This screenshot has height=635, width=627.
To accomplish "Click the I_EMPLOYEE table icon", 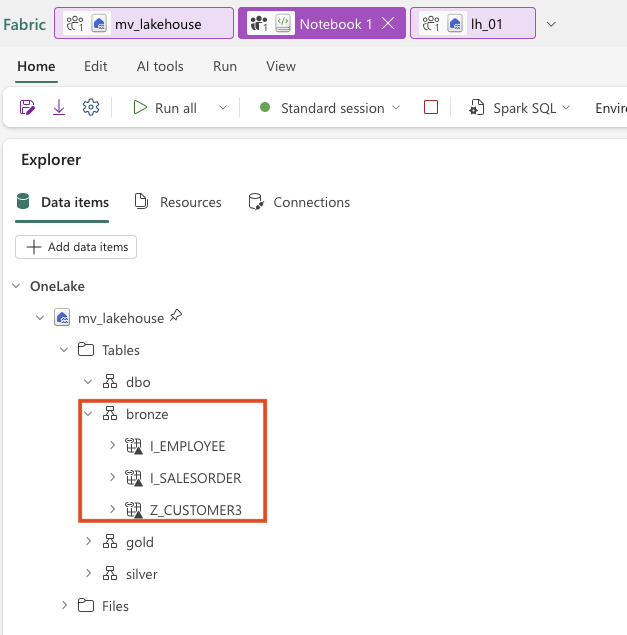I will [135, 446].
